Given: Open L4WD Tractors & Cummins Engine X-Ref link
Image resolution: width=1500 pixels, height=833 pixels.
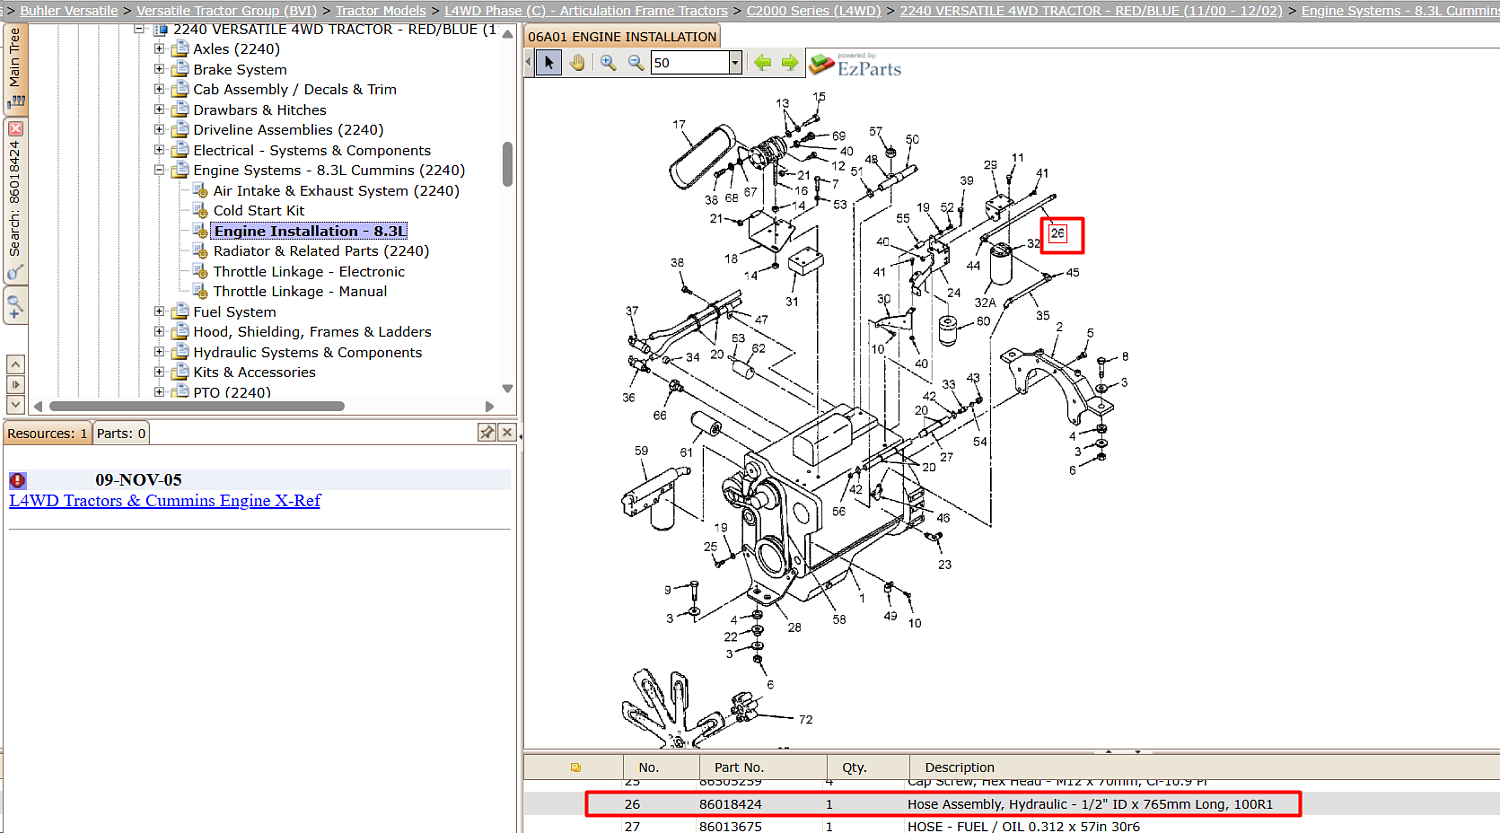Looking at the screenshot, I should (x=165, y=501).
